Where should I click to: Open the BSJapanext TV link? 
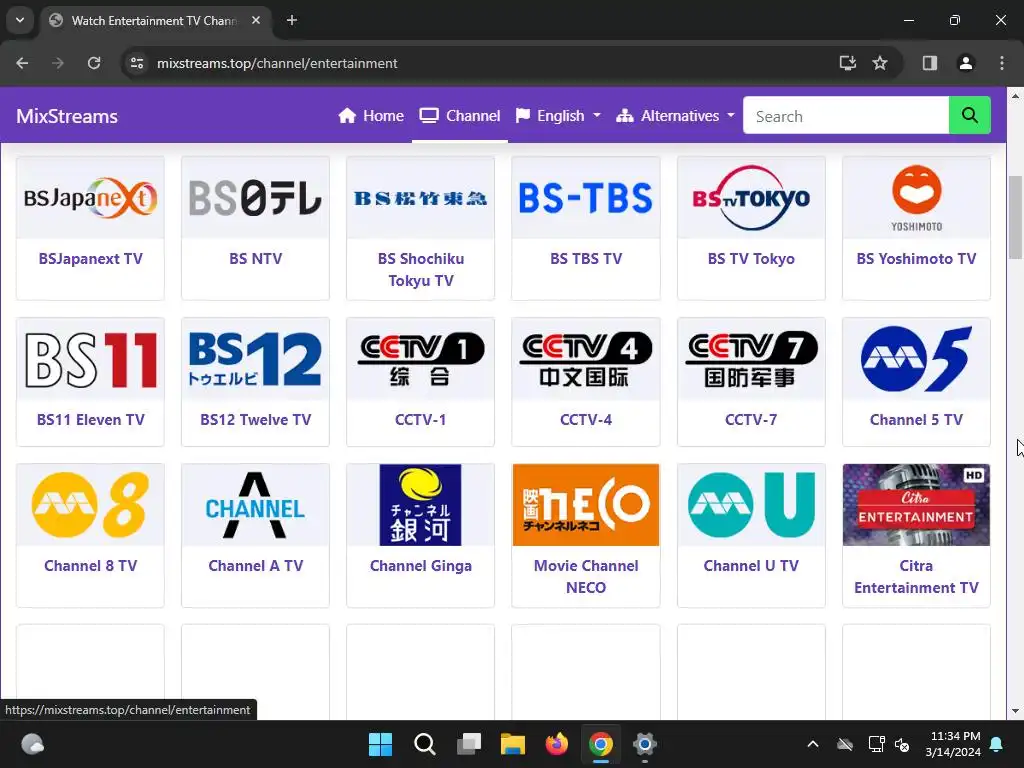pyautogui.click(x=90, y=259)
